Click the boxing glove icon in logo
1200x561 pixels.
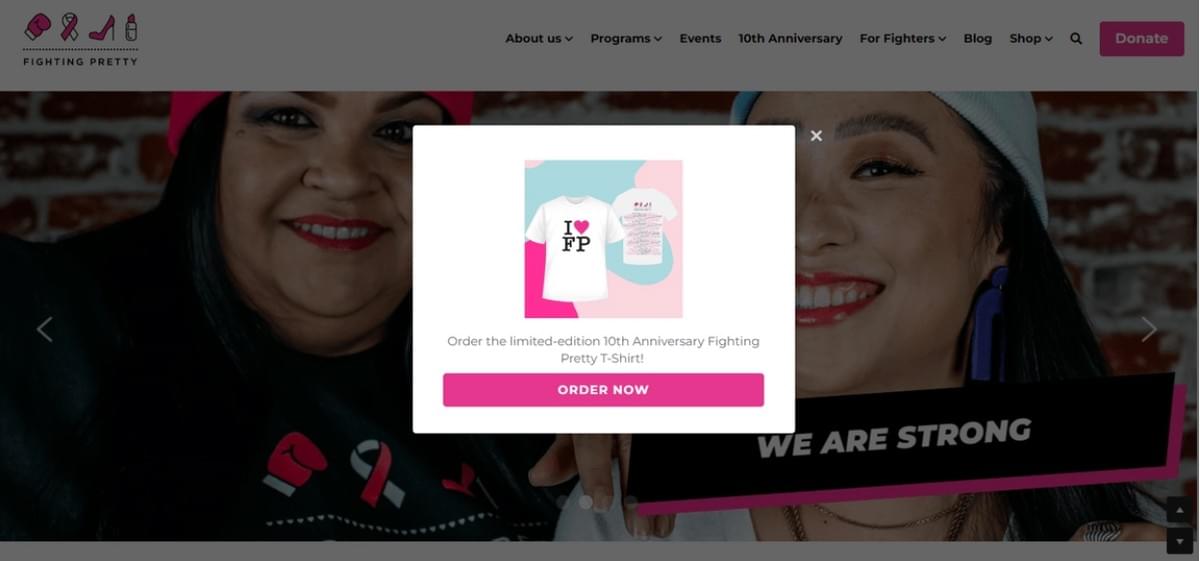(38, 26)
